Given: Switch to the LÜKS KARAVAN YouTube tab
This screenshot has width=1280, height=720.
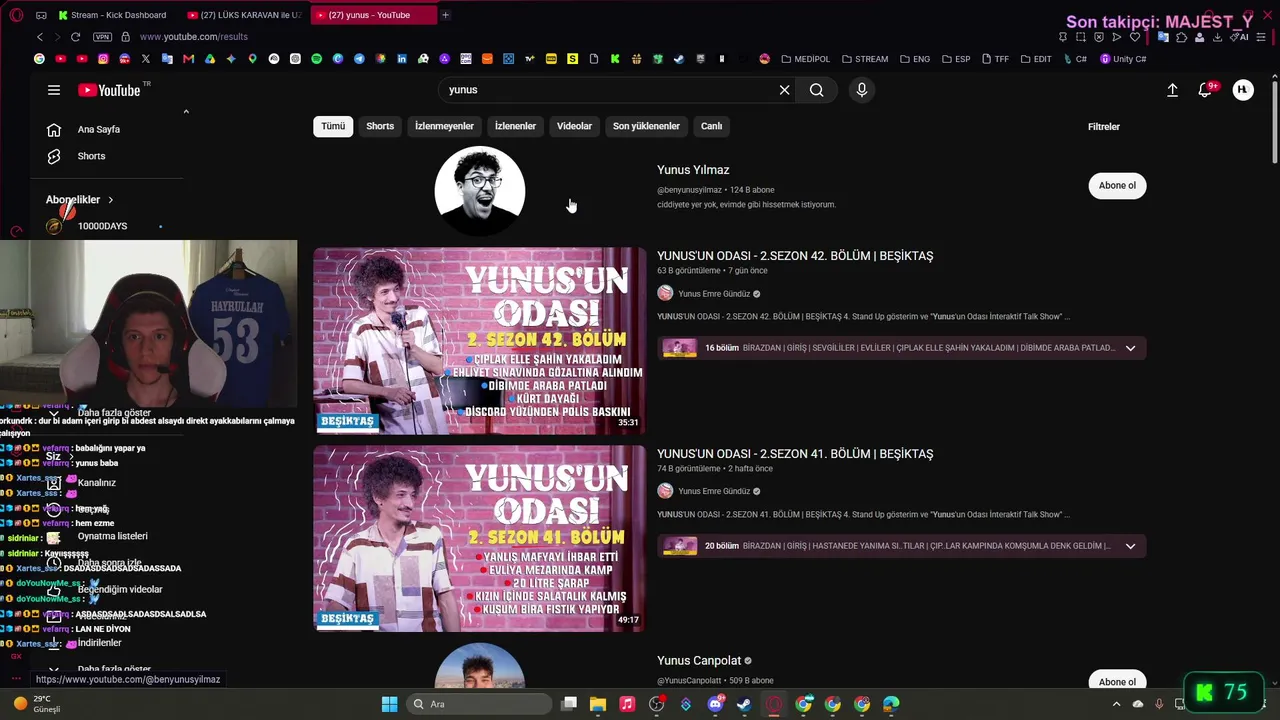Looking at the screenshot, I should [243, 15].
